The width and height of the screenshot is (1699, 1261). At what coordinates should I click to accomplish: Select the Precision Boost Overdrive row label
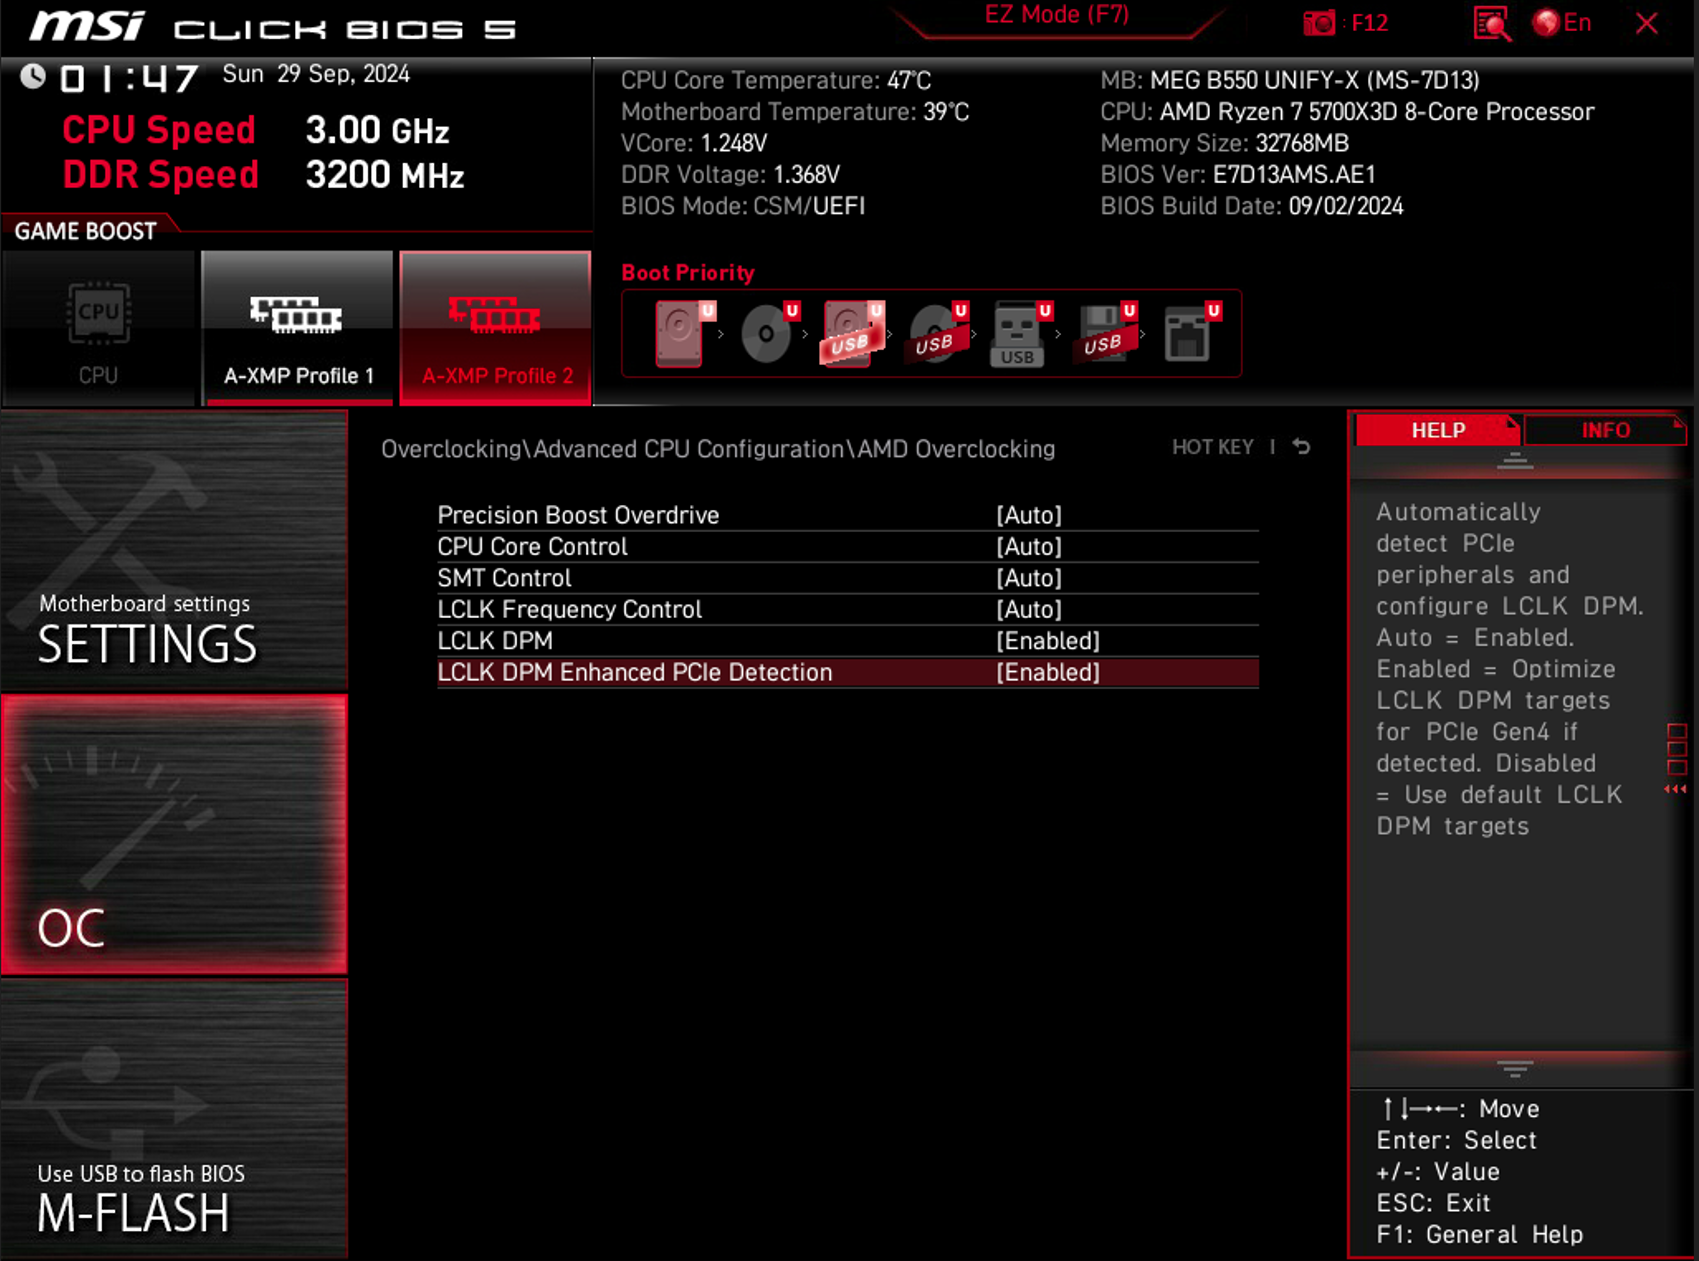578,515
